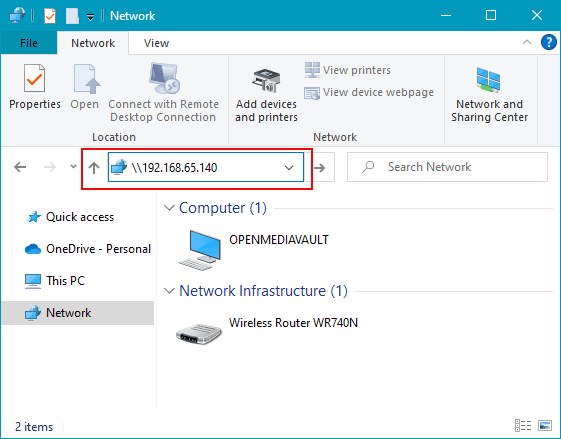561x439 pixels.
Task: Maximize the Network window
Action: tap(491, 15)
